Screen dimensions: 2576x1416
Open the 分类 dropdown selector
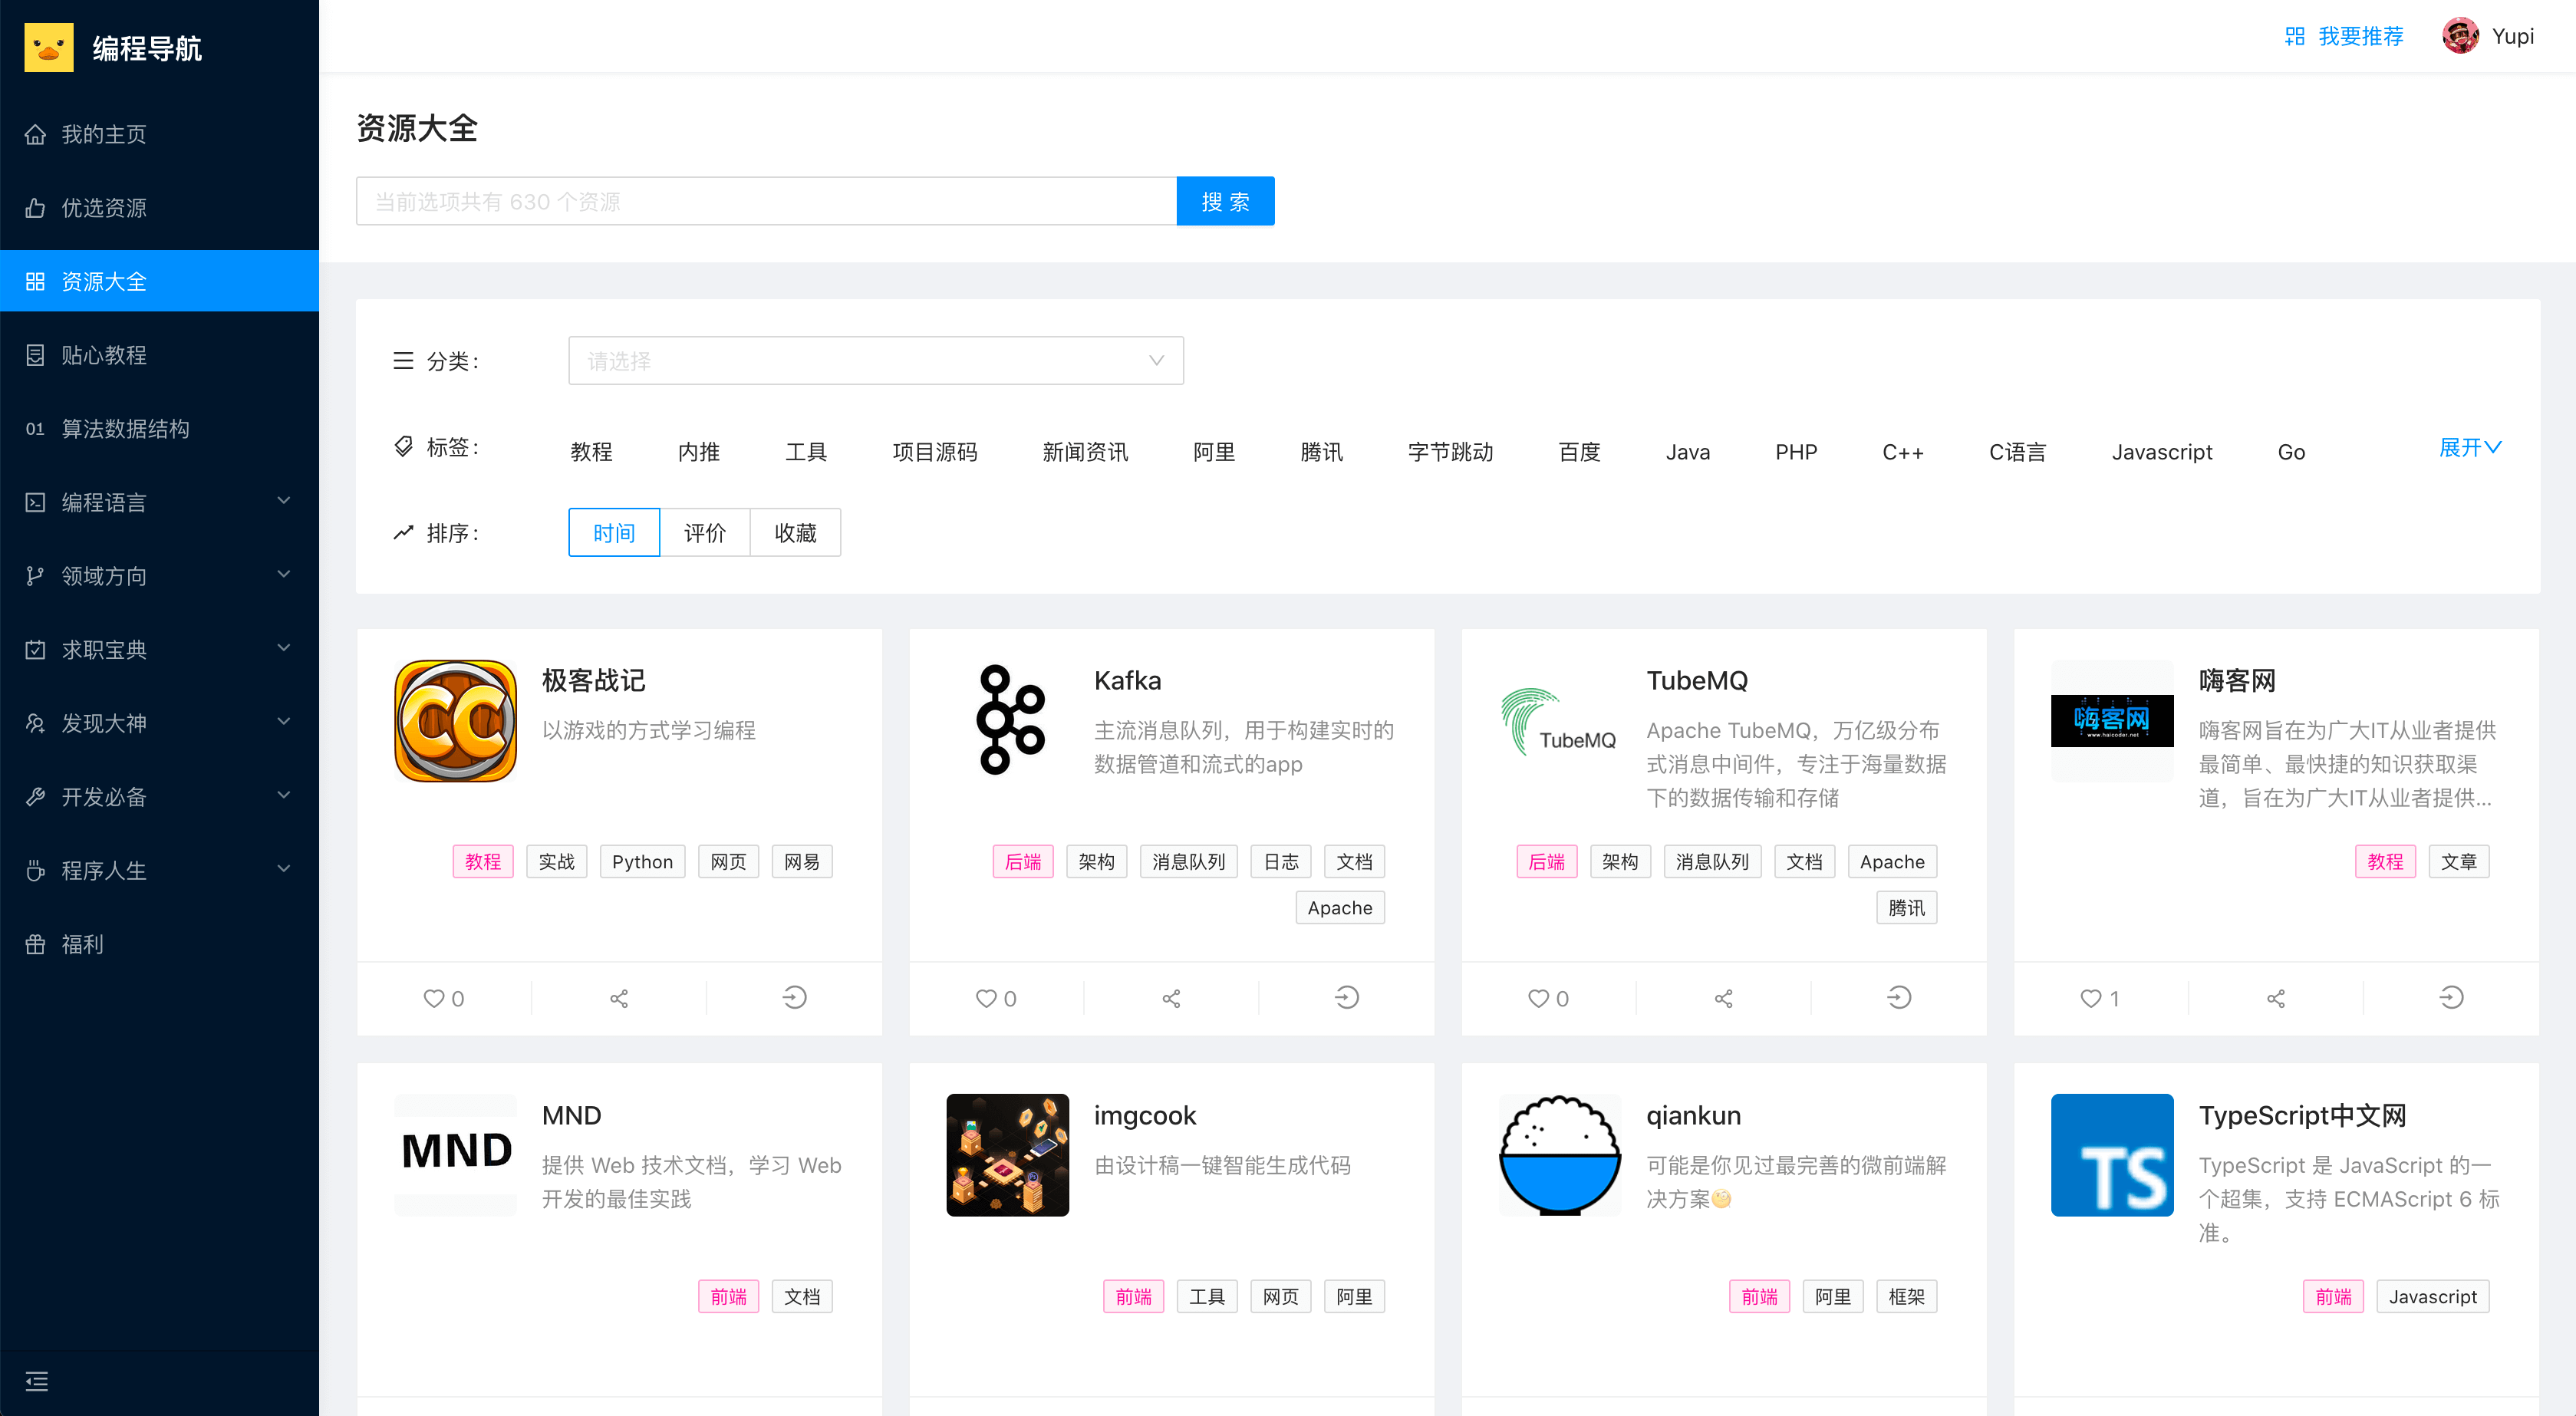[875, 361]
